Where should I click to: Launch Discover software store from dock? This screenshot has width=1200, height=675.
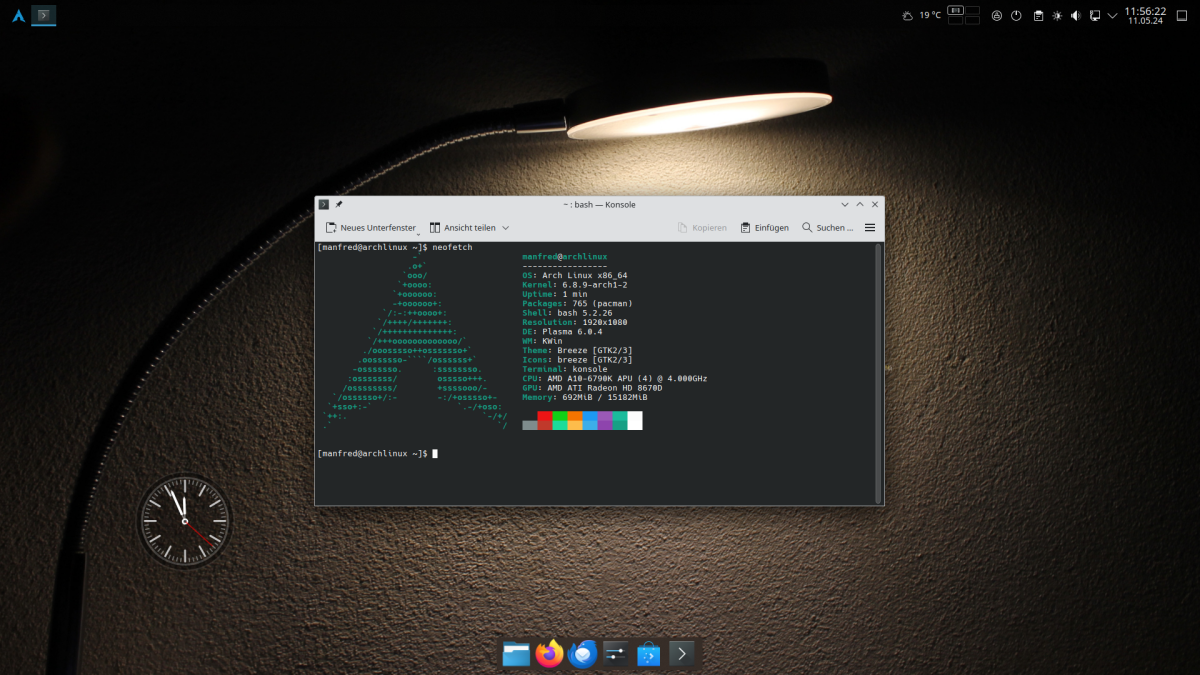(648, 654)
